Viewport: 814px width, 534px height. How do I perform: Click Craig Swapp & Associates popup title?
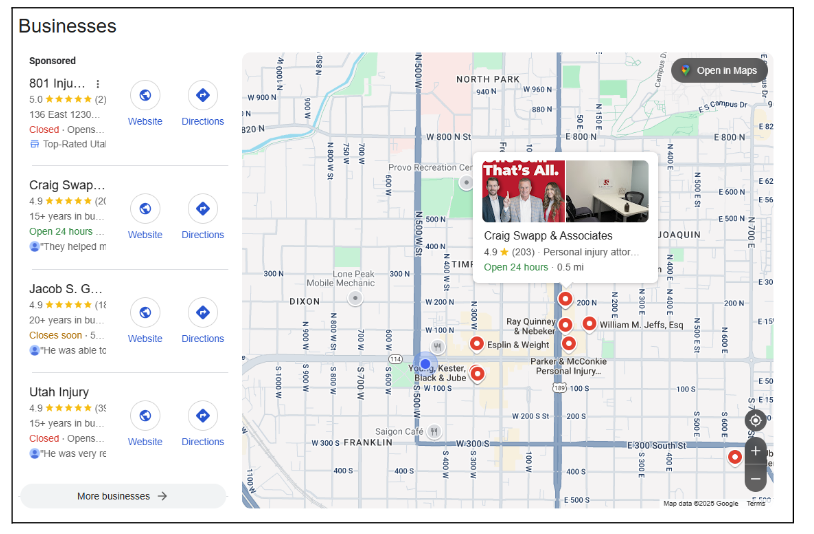(548, 236)
